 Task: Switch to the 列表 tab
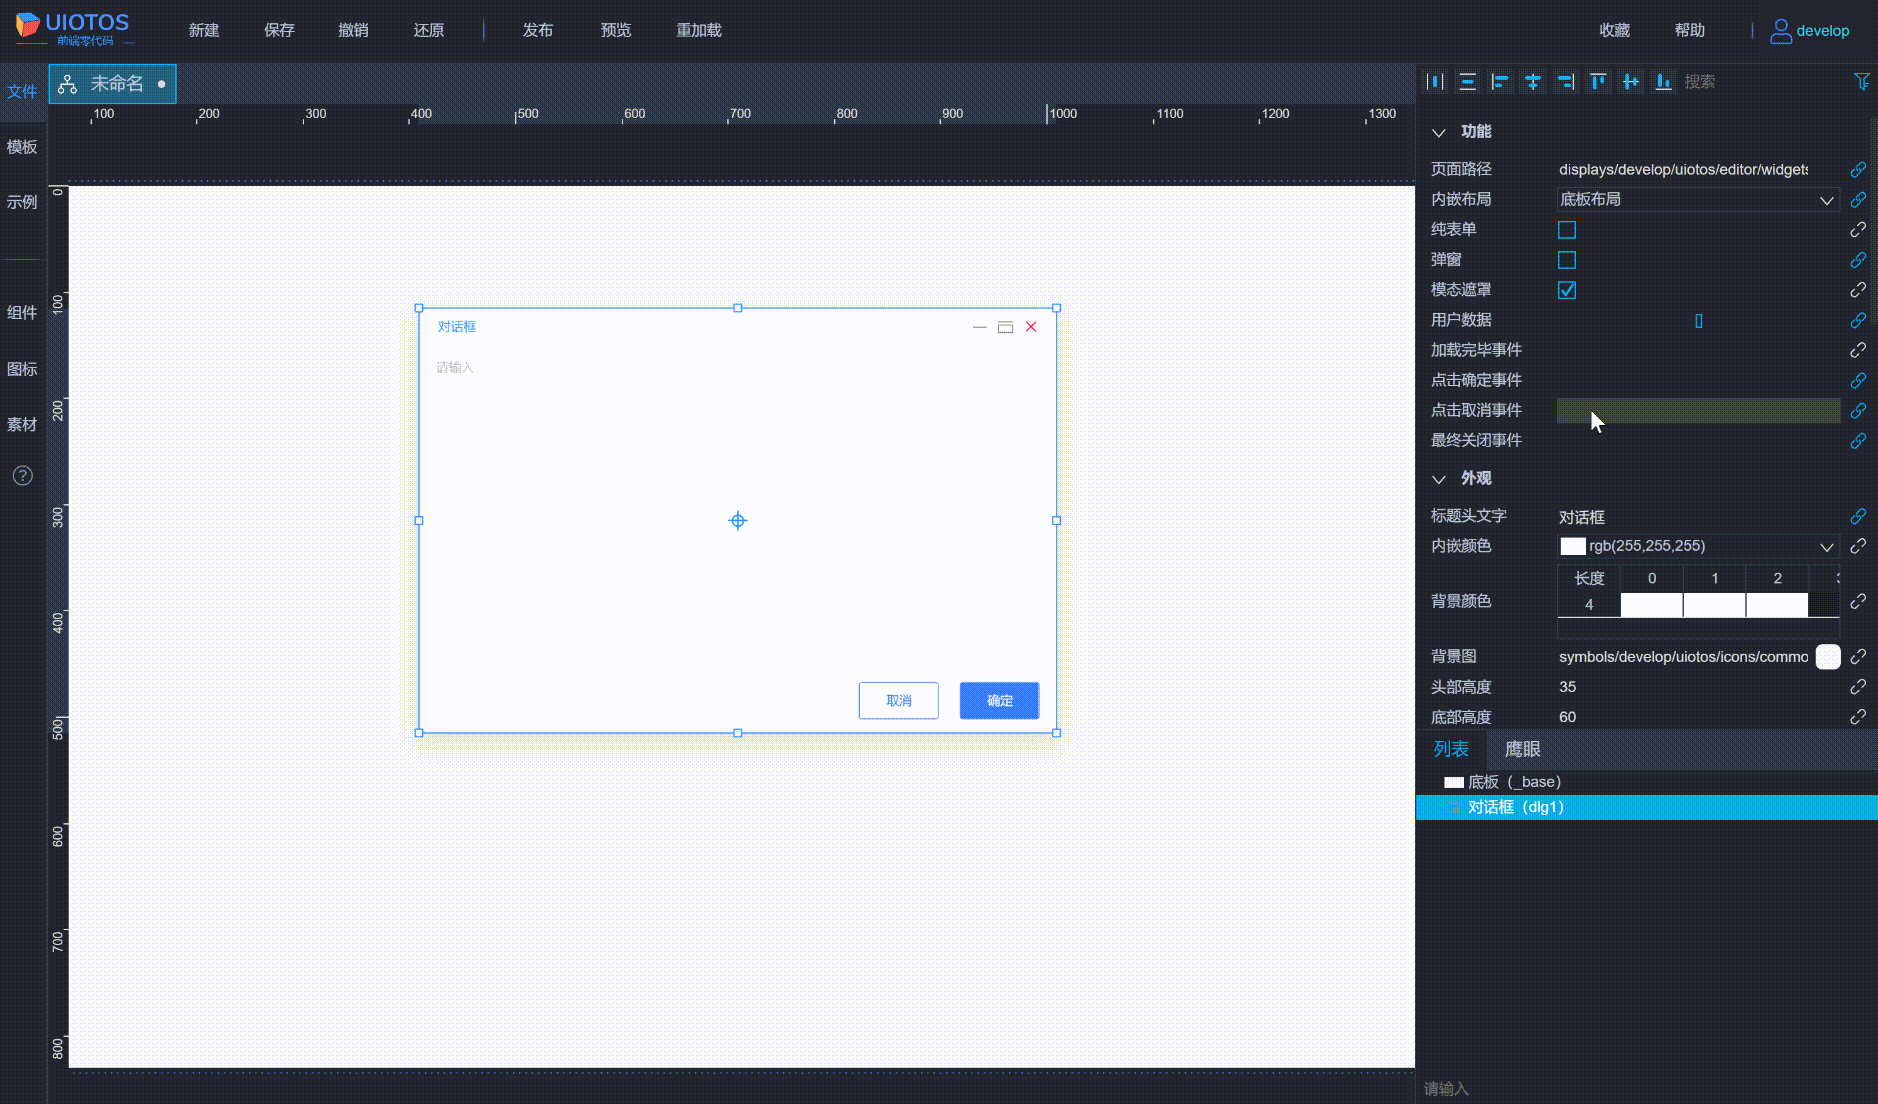tap(1451, 749)
